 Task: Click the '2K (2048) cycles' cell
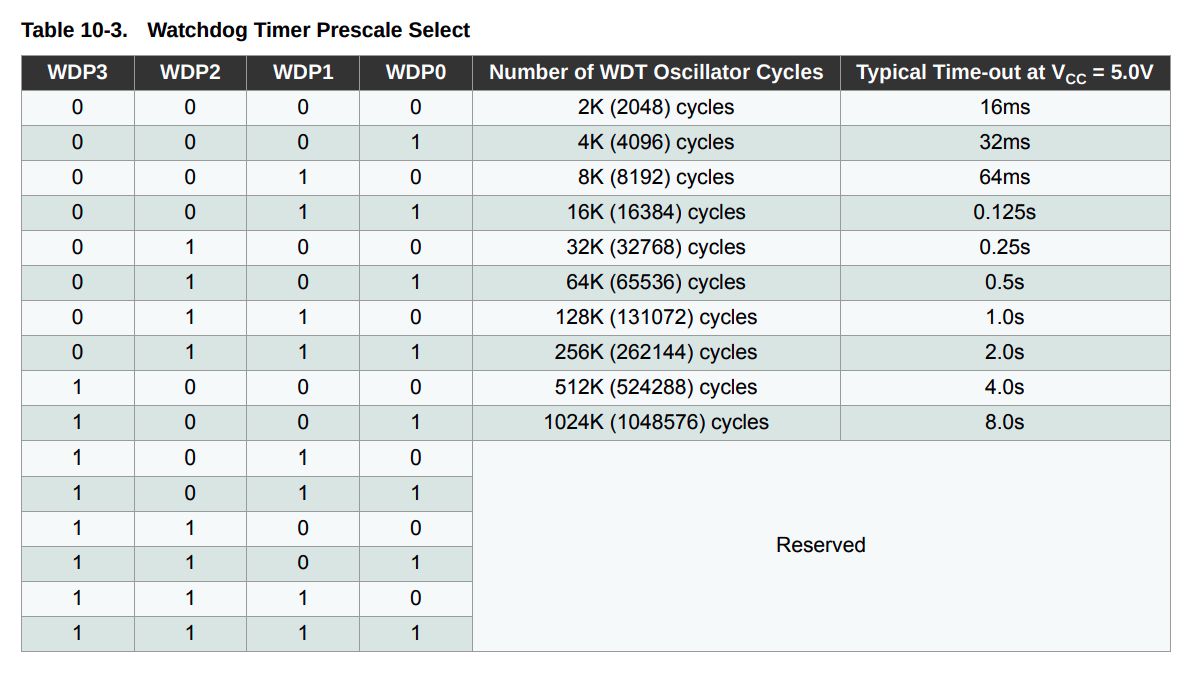pyautogui.click(x=656, y=108)
